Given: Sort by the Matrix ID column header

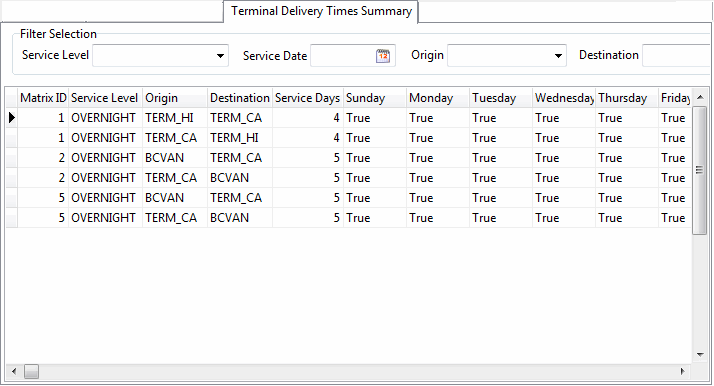Looking at the screenshot, I should [x=43, y=98].
